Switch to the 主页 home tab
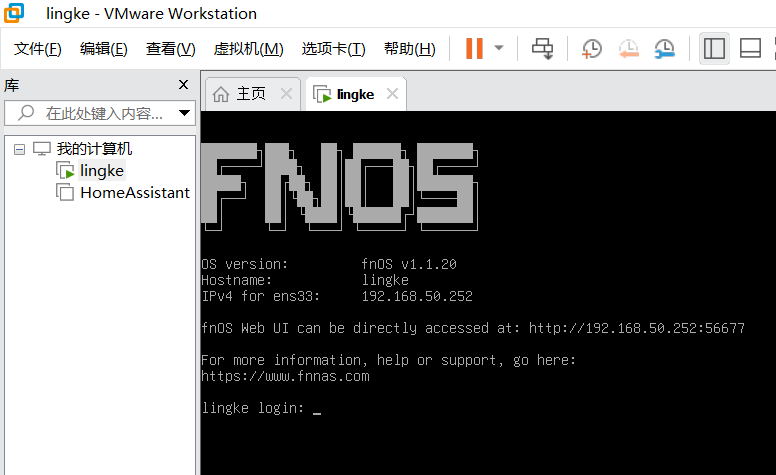The image size is (776, 475). coord(251,94)
